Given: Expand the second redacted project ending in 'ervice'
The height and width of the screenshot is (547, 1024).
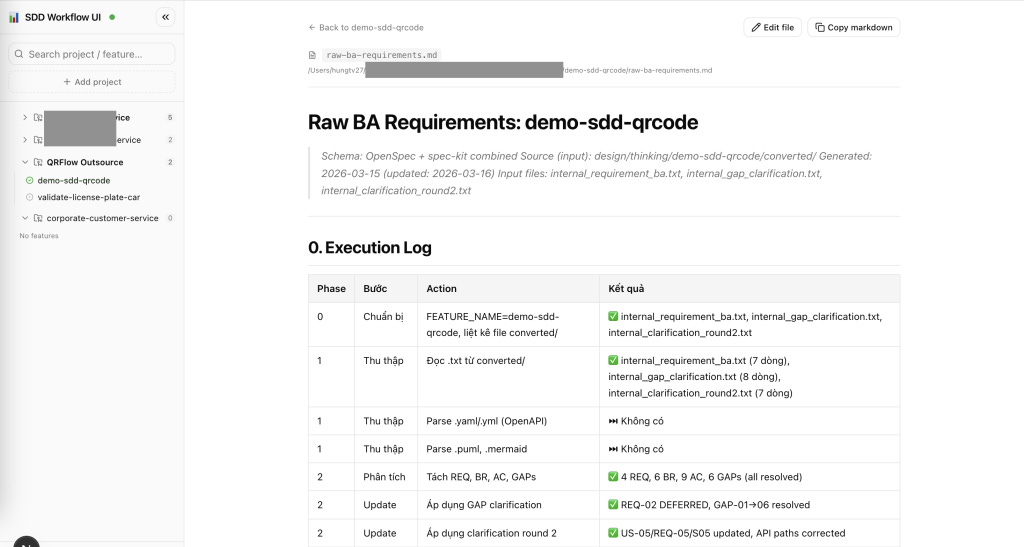Looking at the screenshot, I should (25, 140).
